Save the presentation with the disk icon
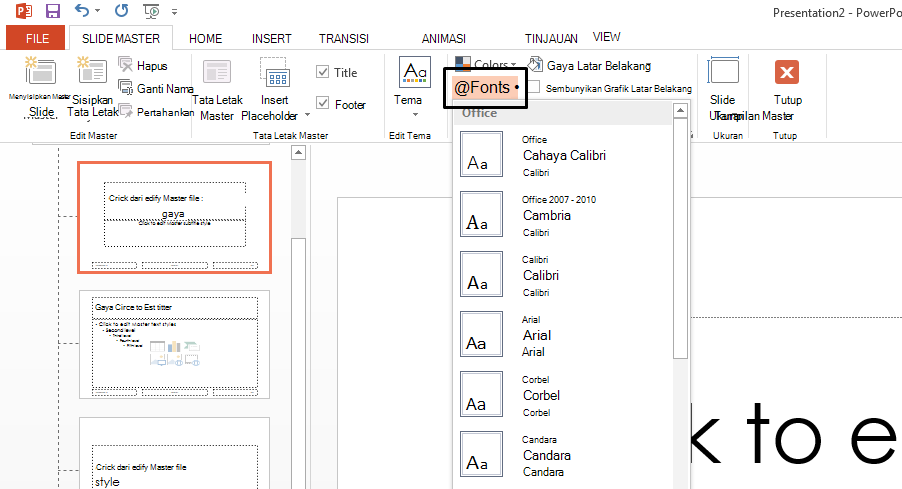902x489 pixels. click(53, 11)
